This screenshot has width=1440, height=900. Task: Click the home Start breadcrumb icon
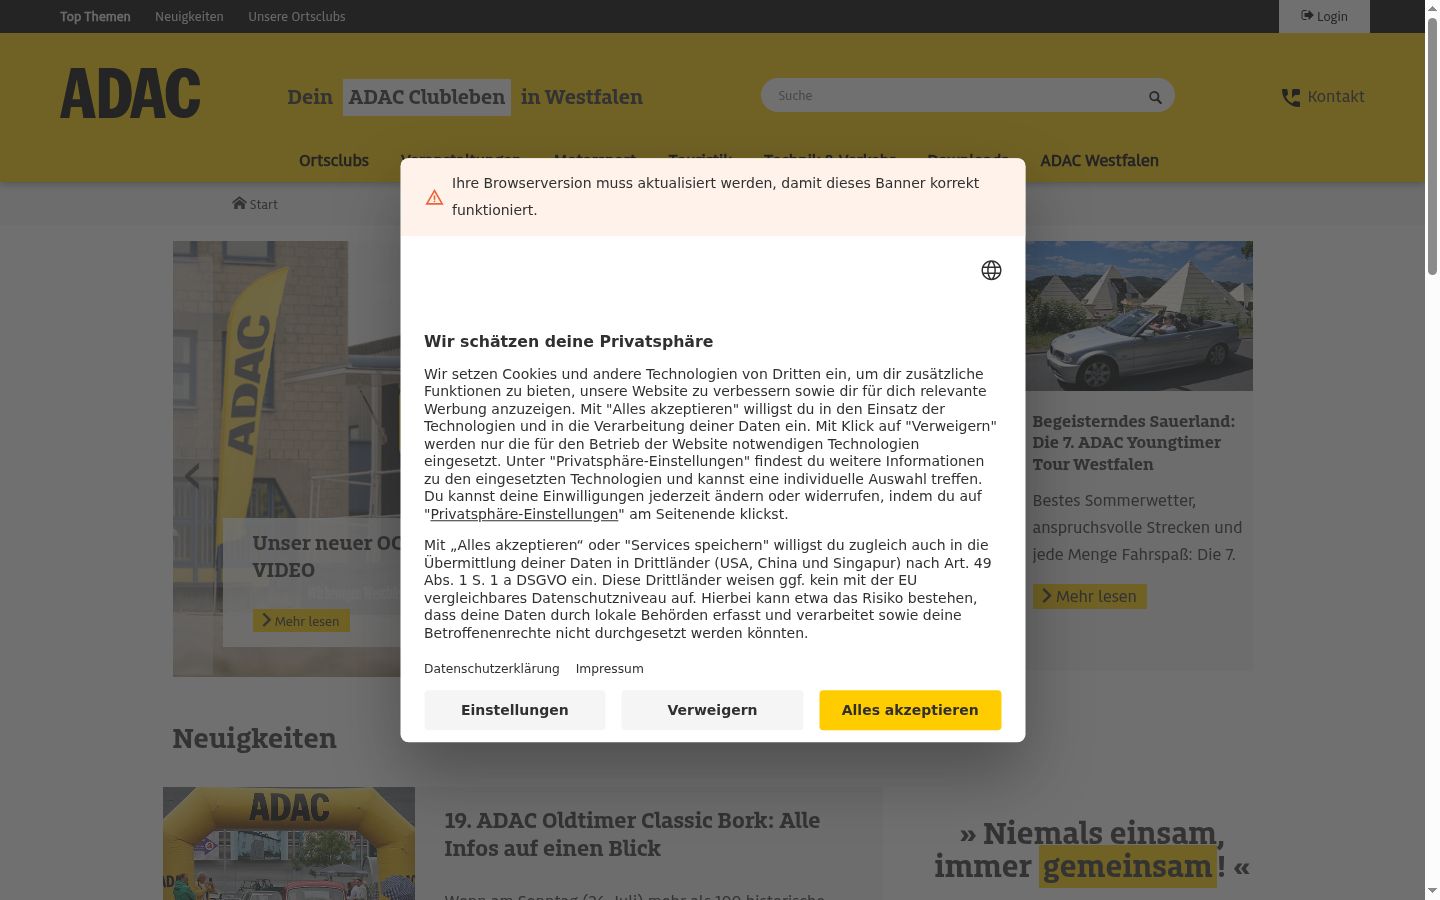[239, 203]
